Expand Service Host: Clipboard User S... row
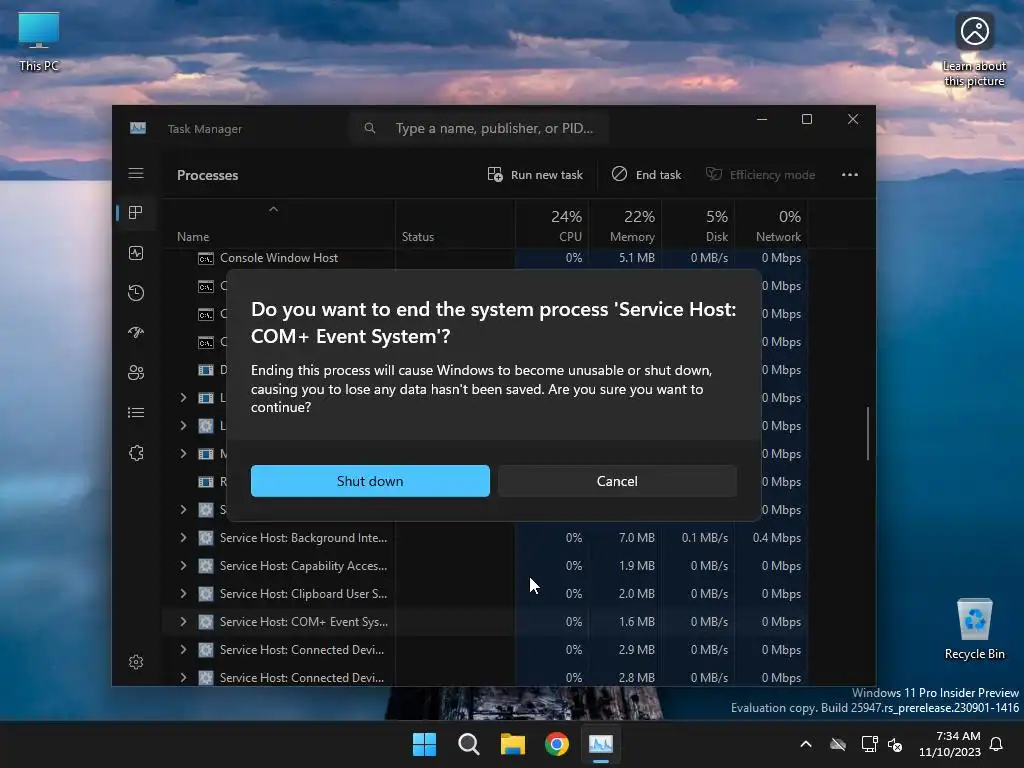The width and height of the screenshot is (1024, 768). (184, 594)
